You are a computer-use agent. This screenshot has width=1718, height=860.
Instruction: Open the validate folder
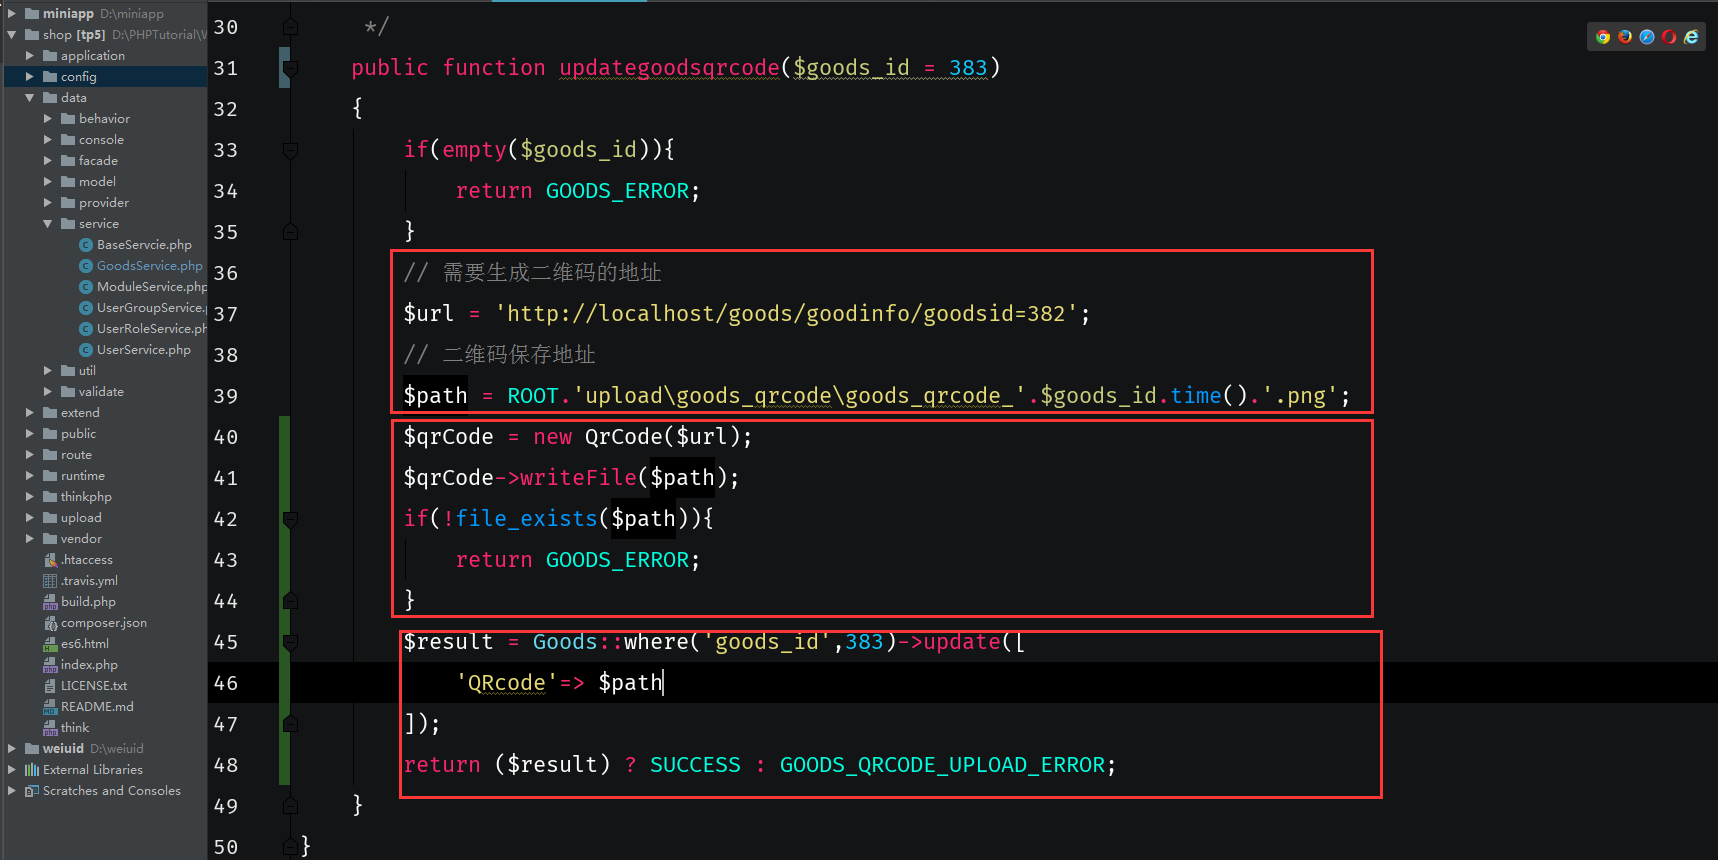pyautogui.click(x=101, y=392)
